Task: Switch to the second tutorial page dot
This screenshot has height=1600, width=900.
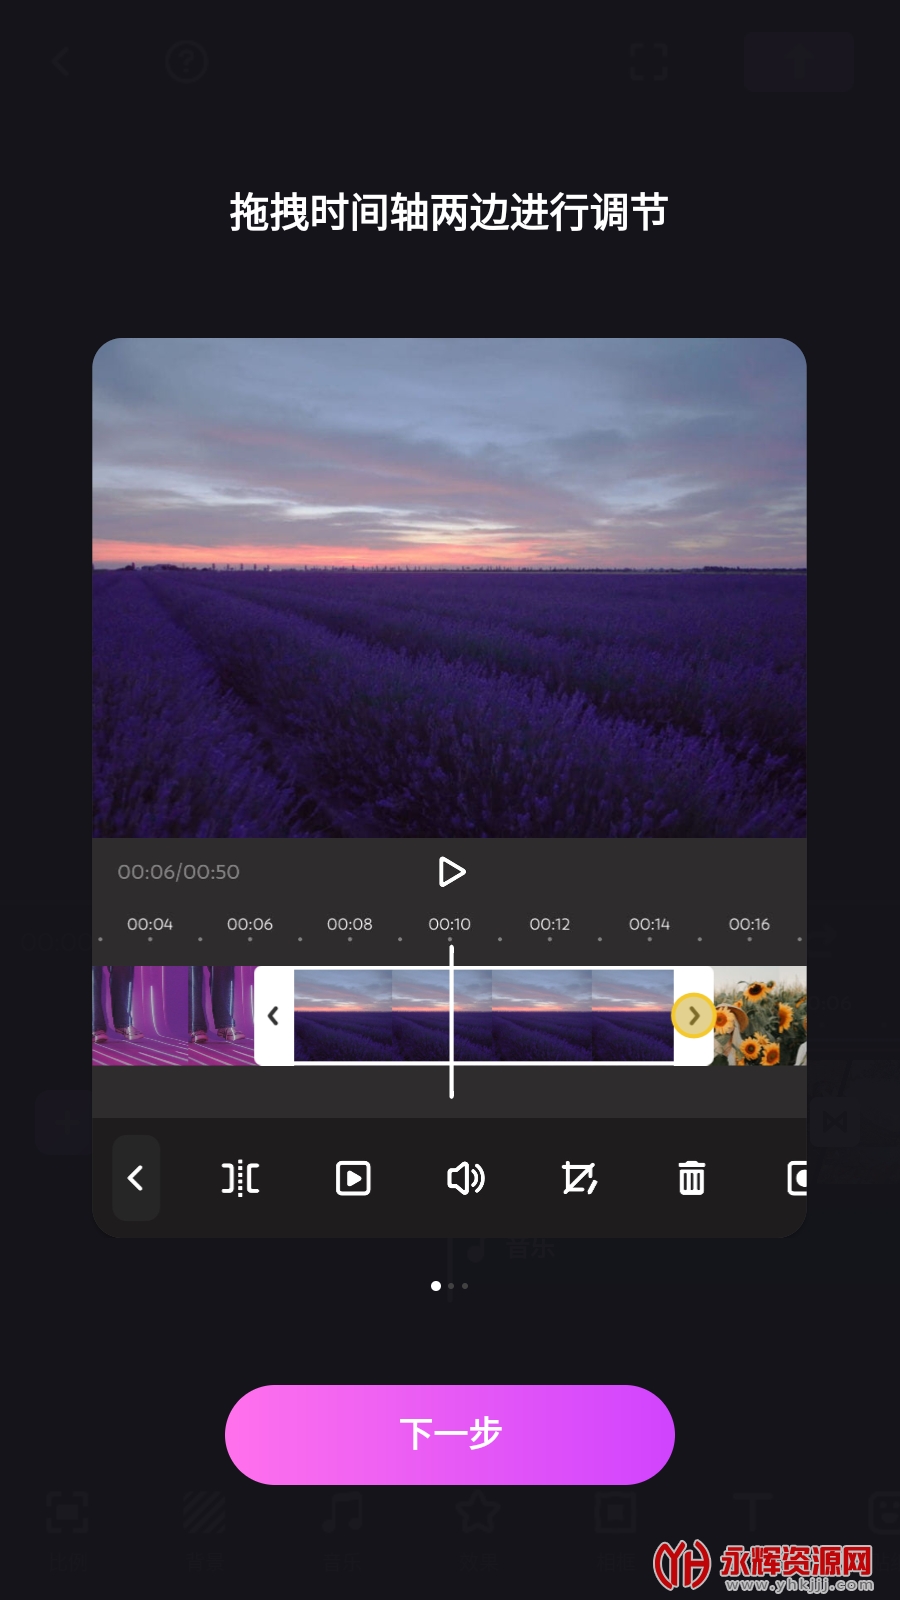Action: (451, 1286)
